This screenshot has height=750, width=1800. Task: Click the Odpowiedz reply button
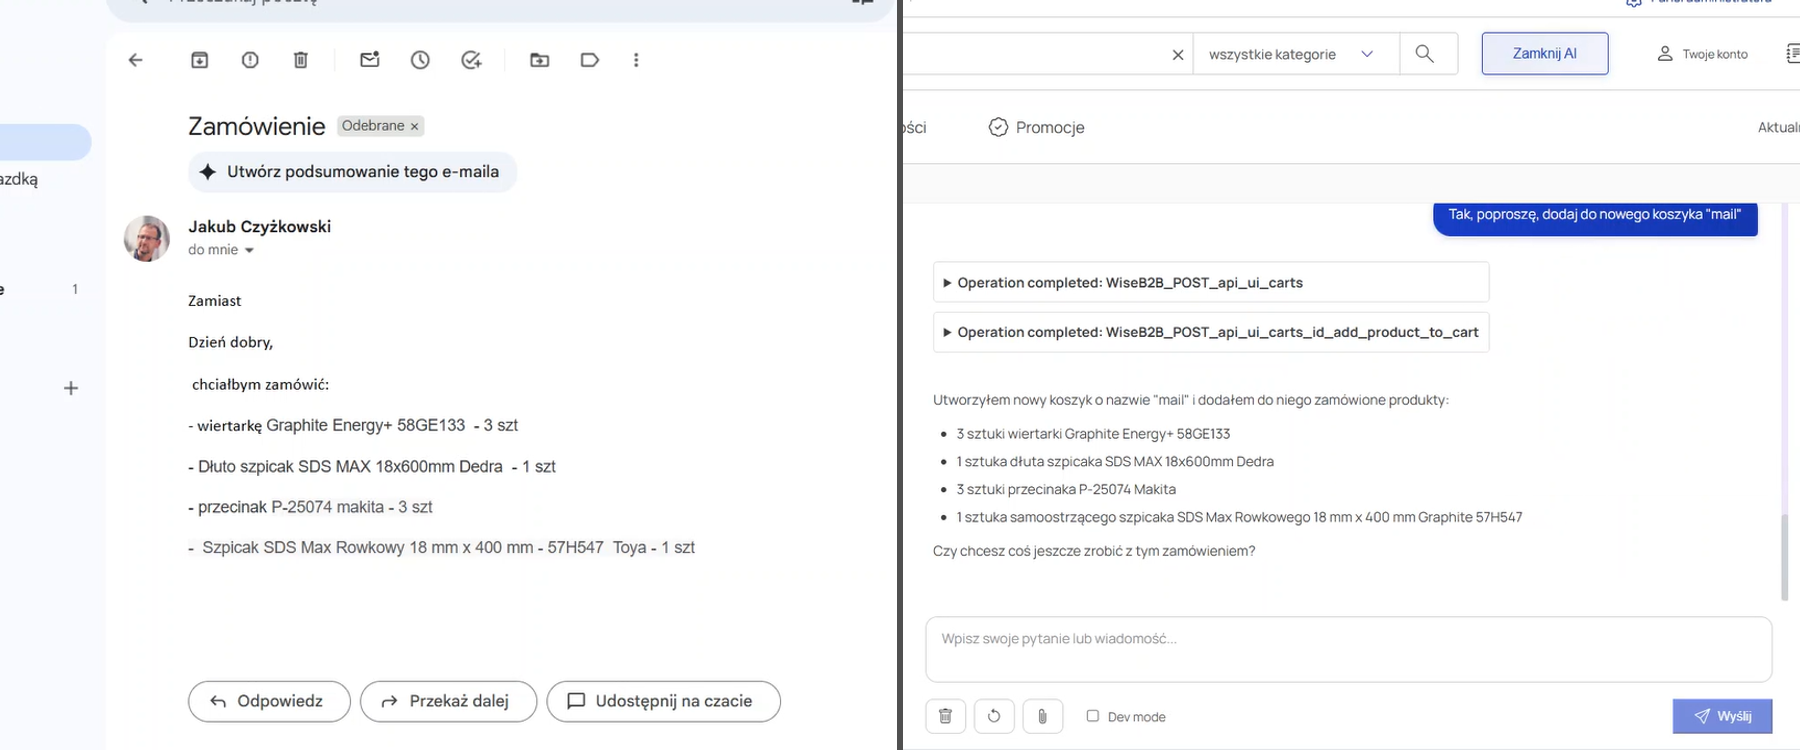click(x=269, y=701)
